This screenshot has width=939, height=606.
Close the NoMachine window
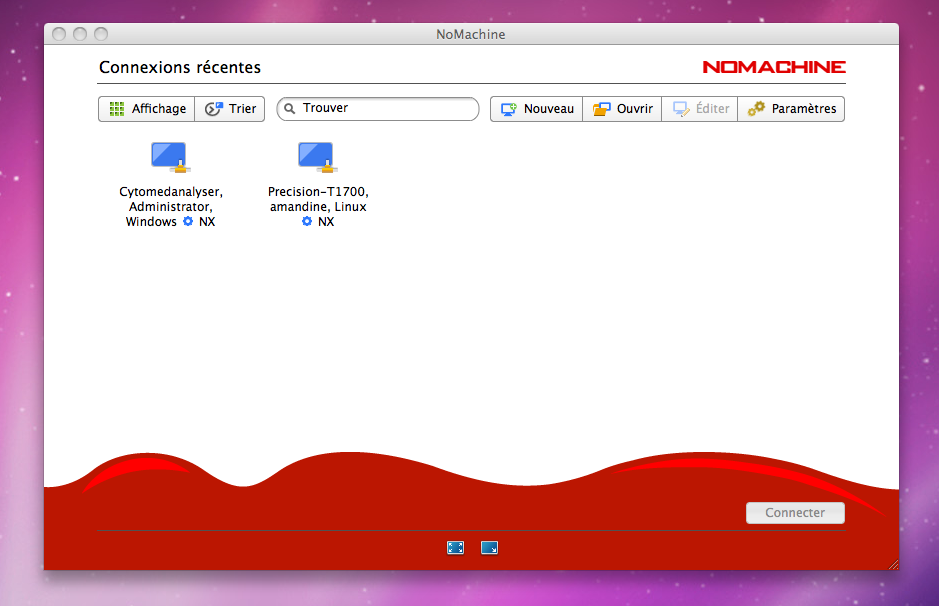[x=59, y=34]
